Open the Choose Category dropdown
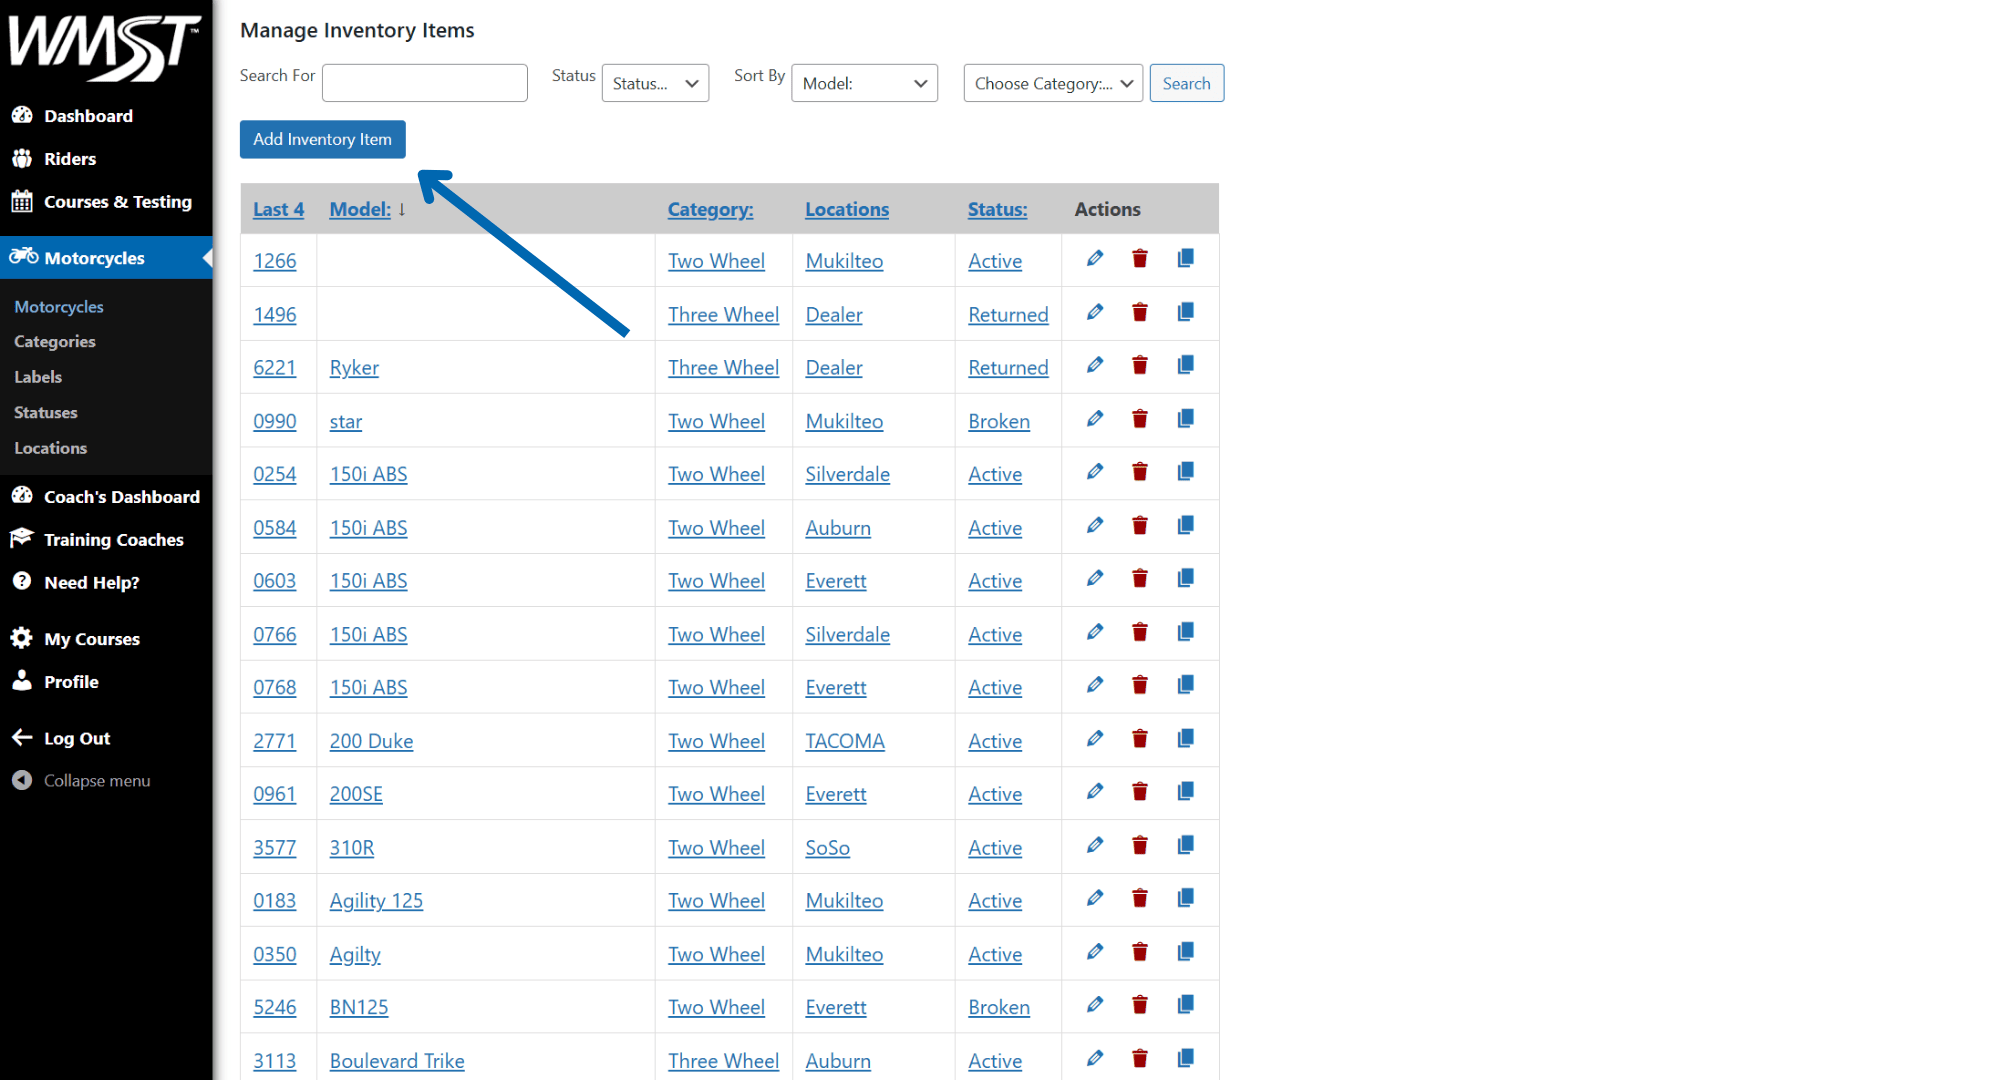 pyautogui.click(x=1052, y=83)
